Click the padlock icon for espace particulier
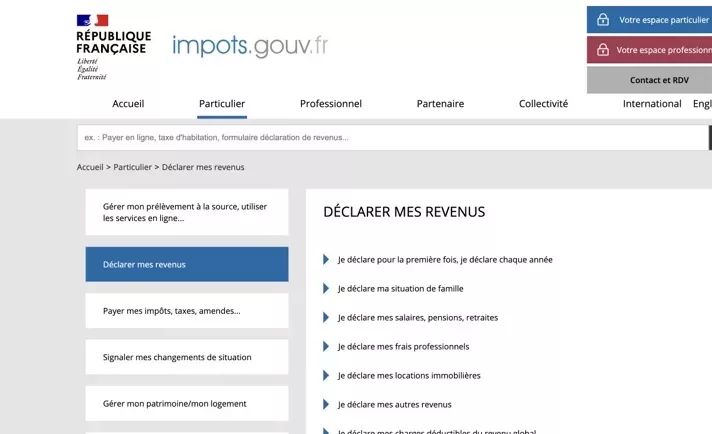This screenshot has height=434, width=712. [602, 19]
